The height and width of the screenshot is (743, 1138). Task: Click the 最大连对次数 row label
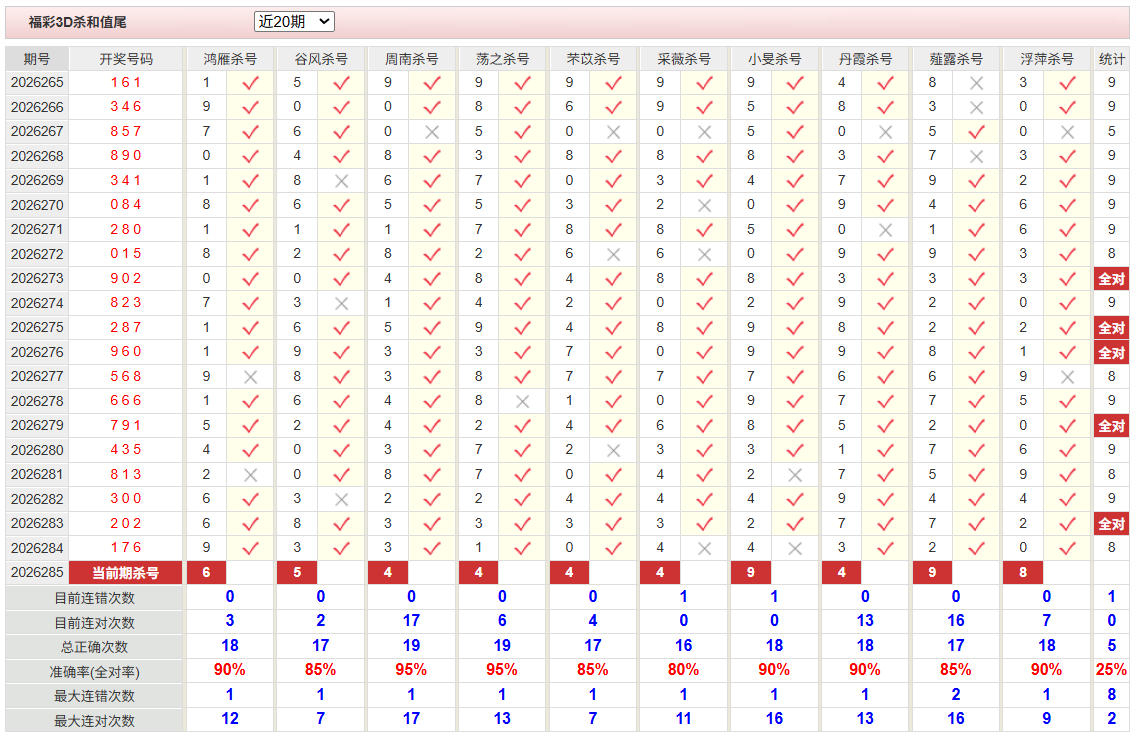[x=94, y=721]
